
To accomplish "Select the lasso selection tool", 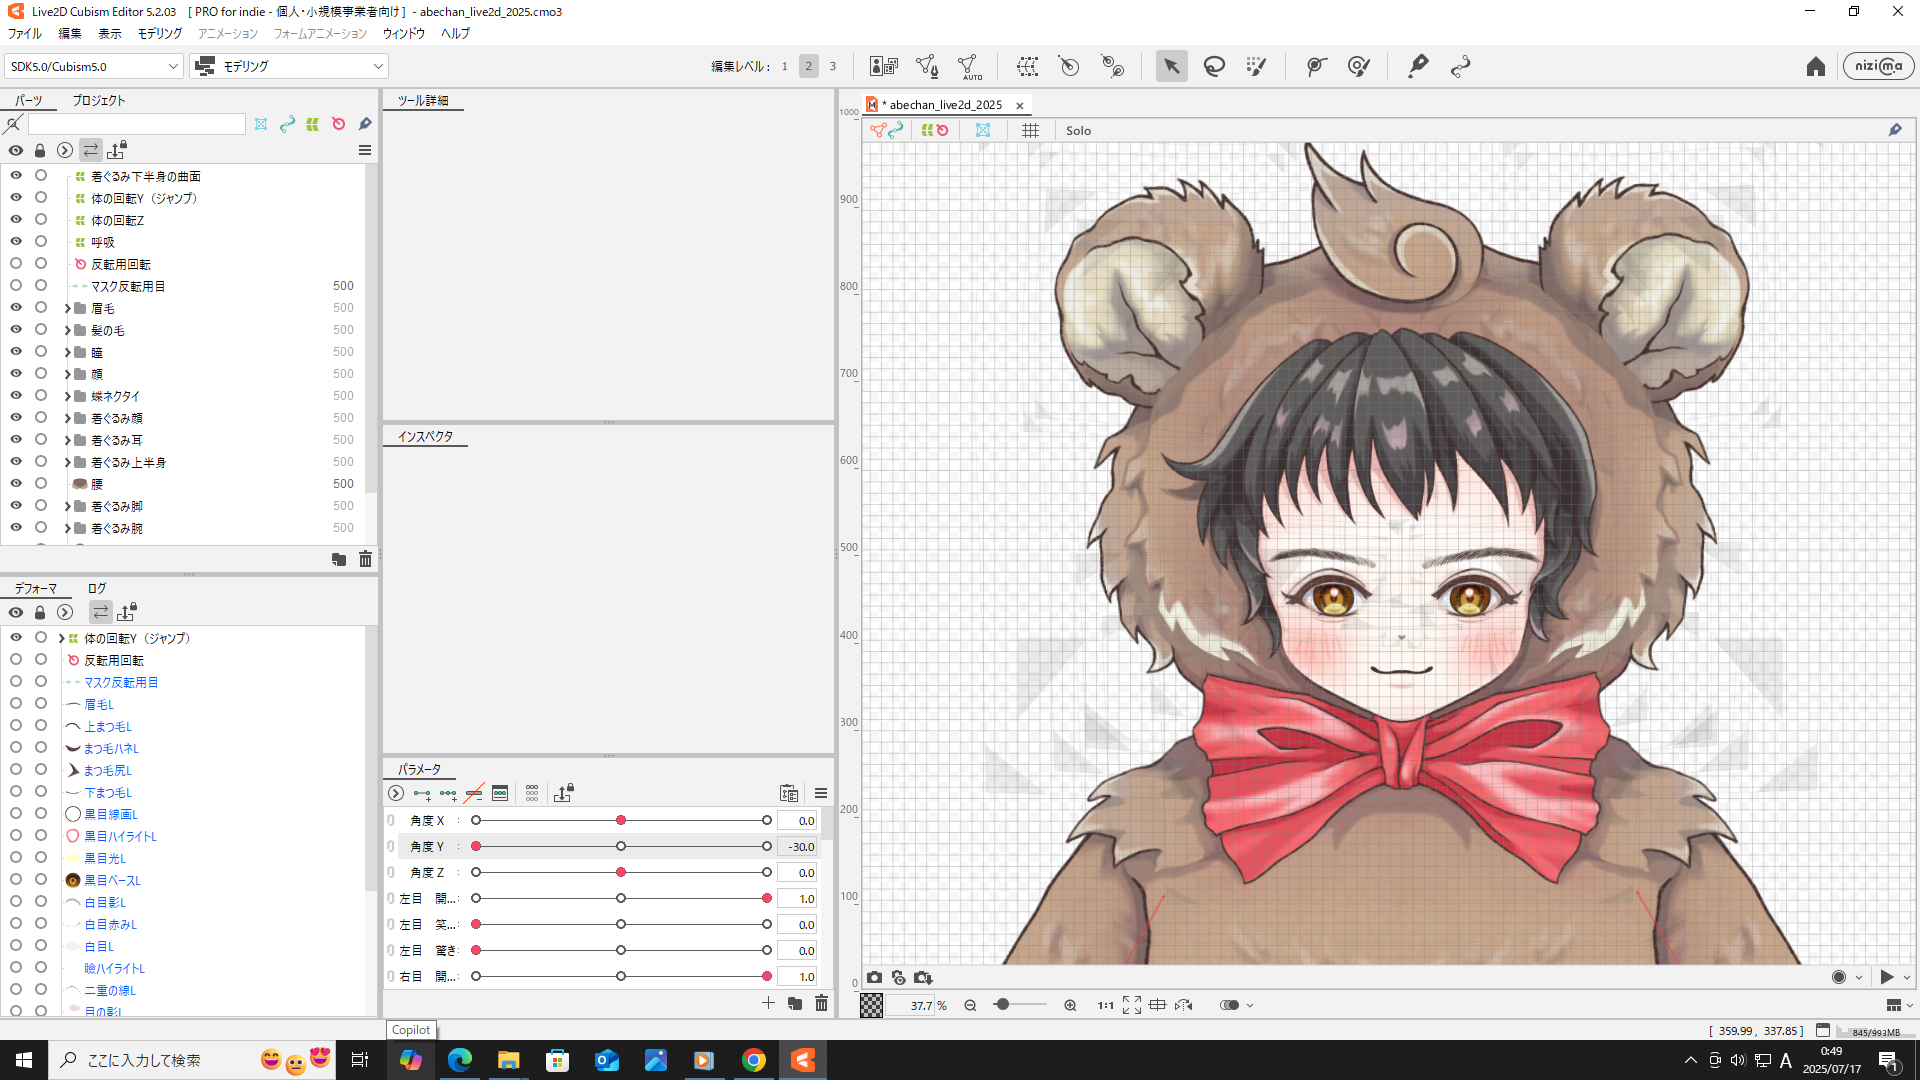I will pos(1214,67).
